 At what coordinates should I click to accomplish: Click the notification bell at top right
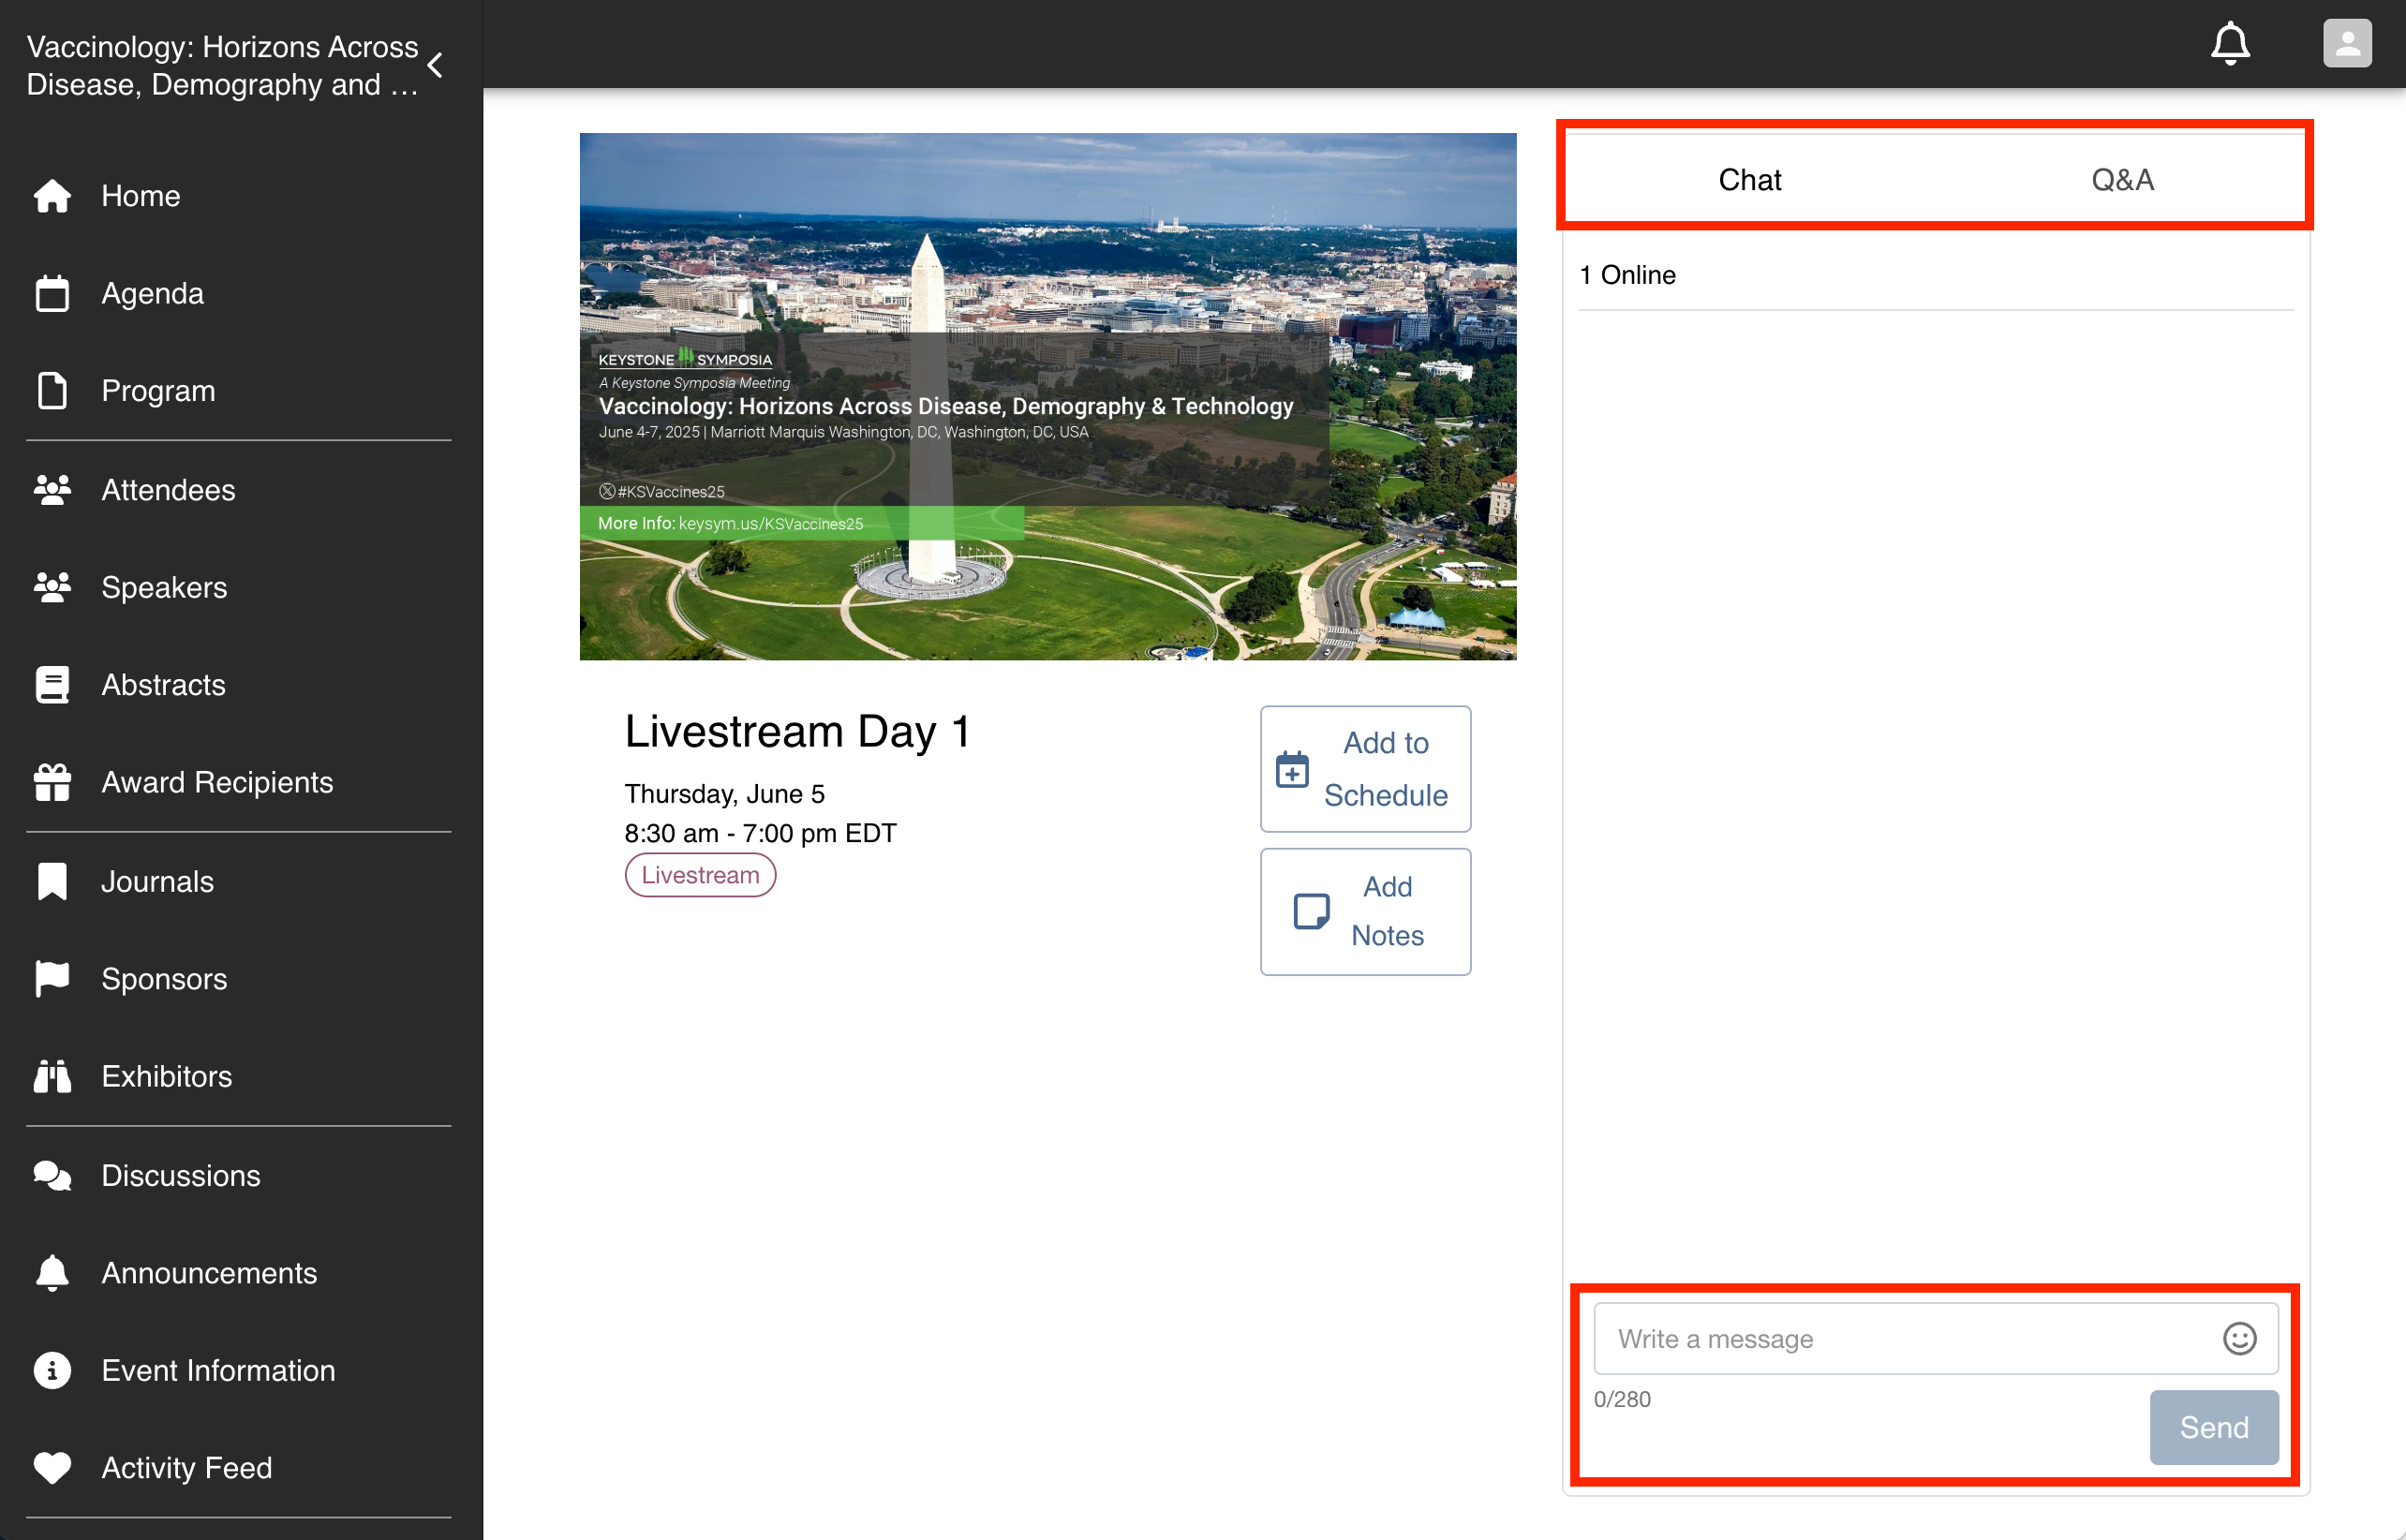click(x=2231, y=43)
